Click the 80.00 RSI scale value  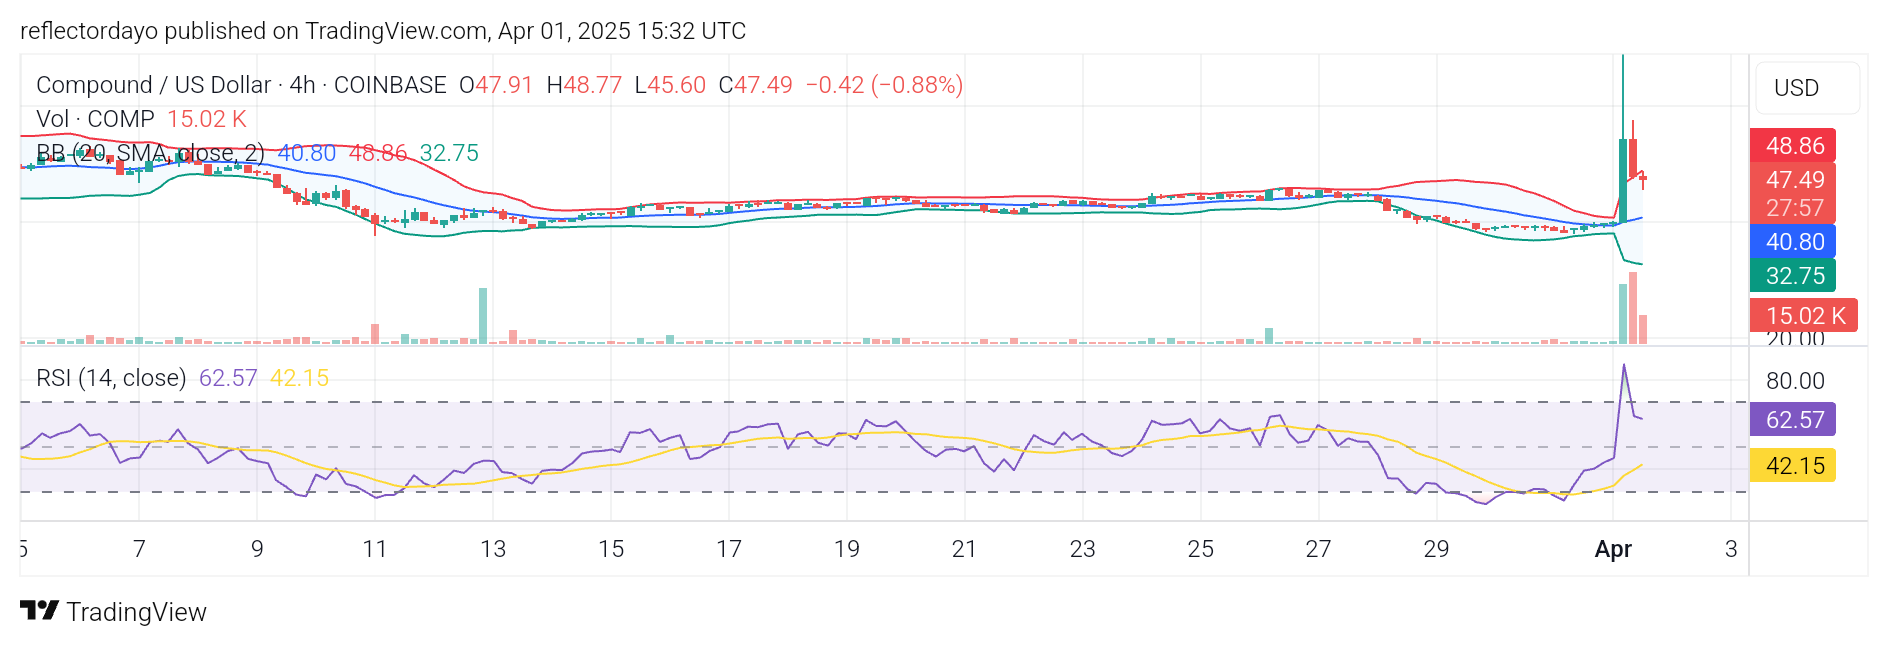coord(1795,381)
